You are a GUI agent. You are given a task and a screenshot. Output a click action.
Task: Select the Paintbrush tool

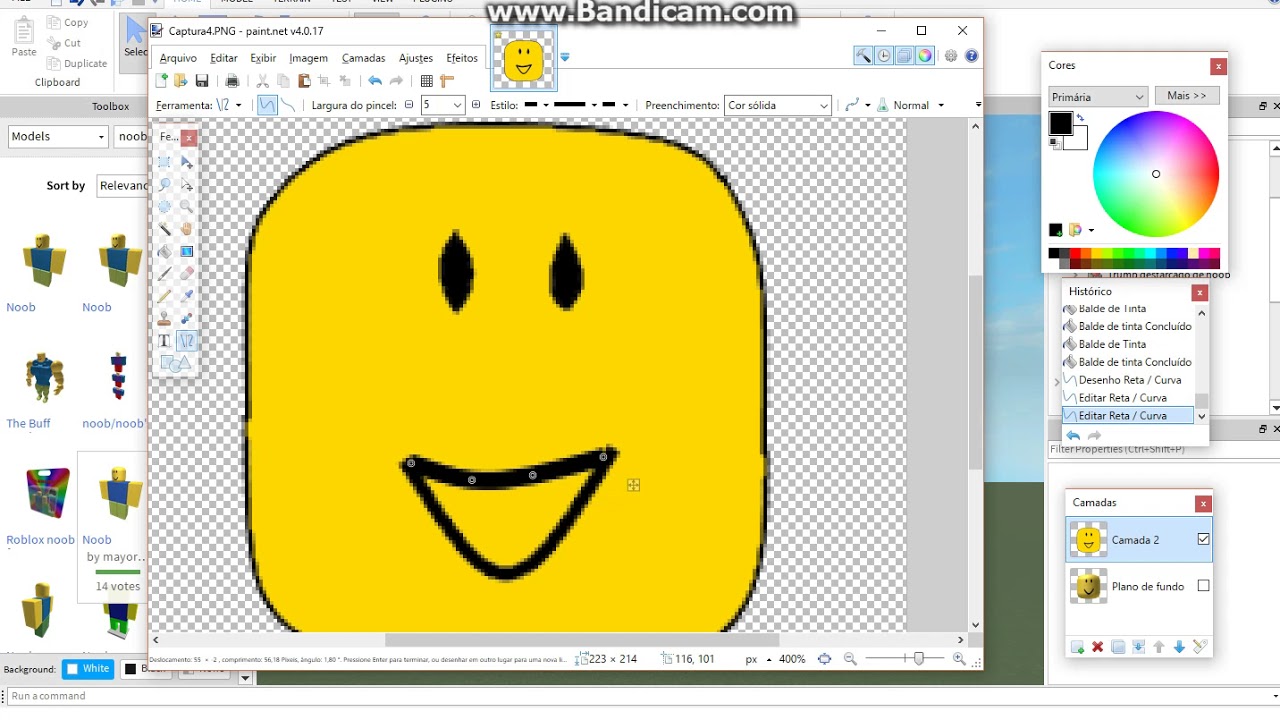(165, 274)
